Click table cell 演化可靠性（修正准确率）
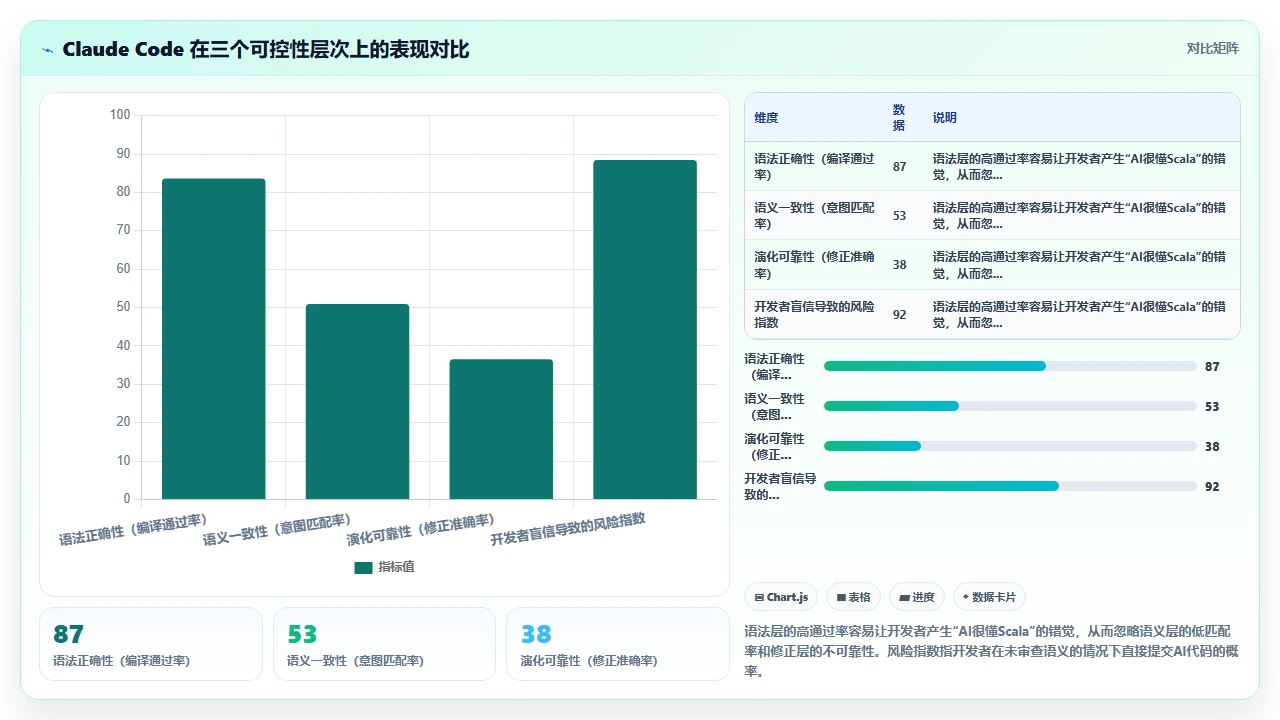 coord(814,265)
